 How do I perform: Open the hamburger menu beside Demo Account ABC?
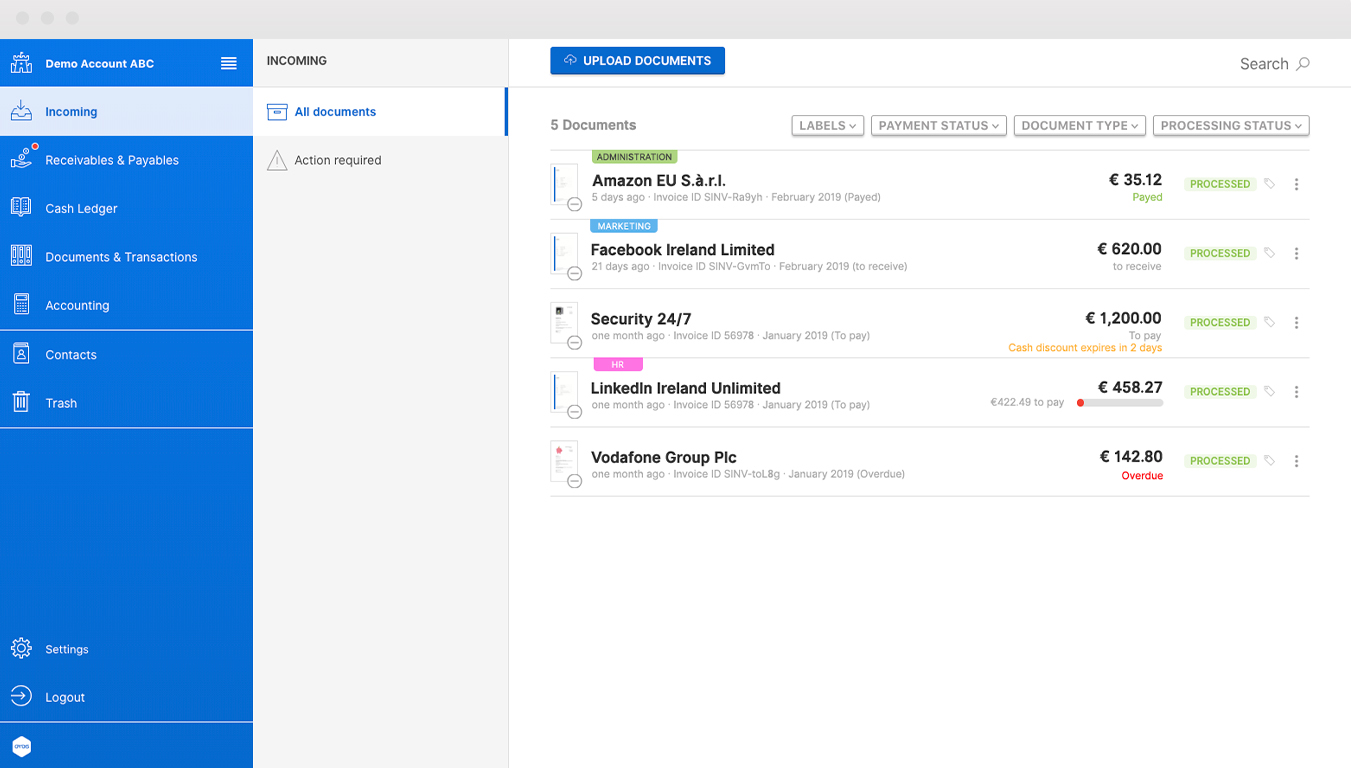(229, 63)
